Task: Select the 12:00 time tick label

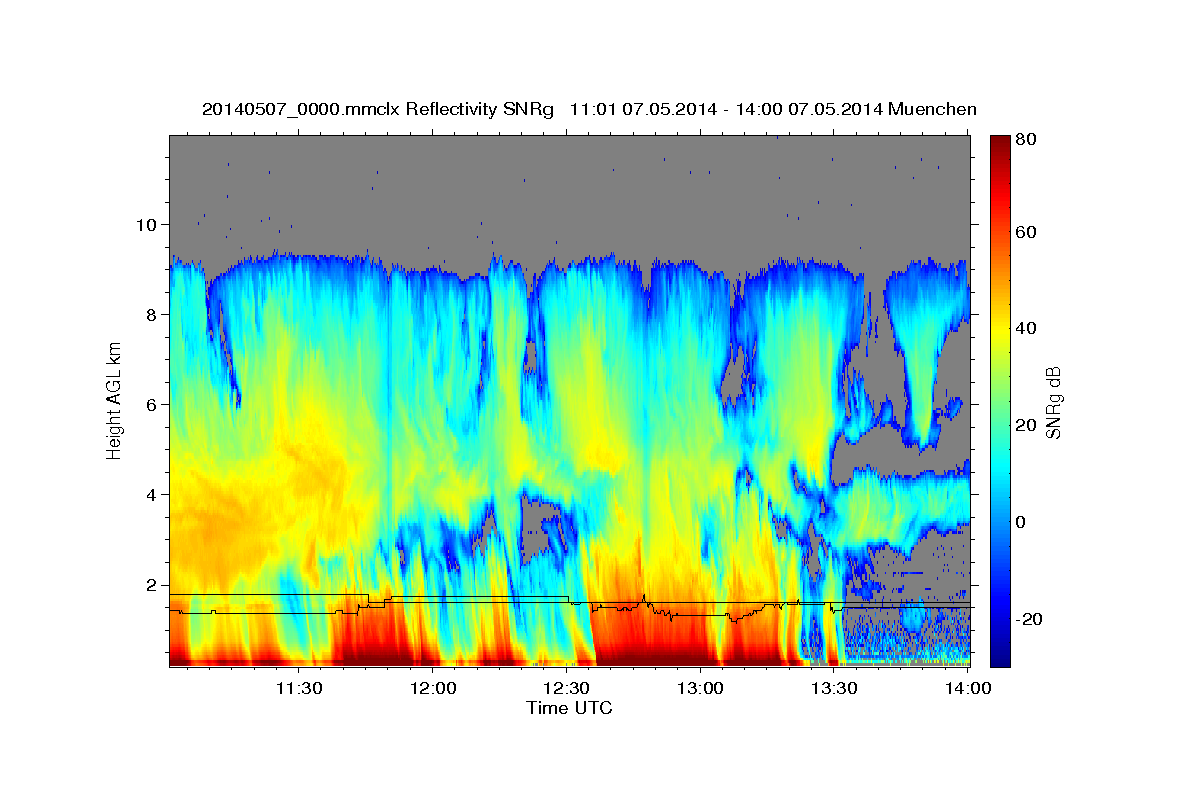Action: click(433, 688)
